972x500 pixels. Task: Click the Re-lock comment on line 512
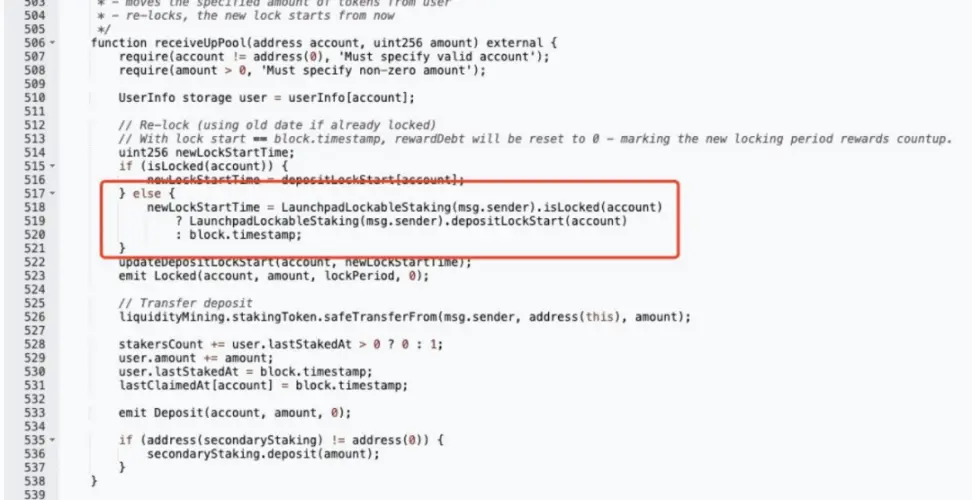(x=277, y=125)
